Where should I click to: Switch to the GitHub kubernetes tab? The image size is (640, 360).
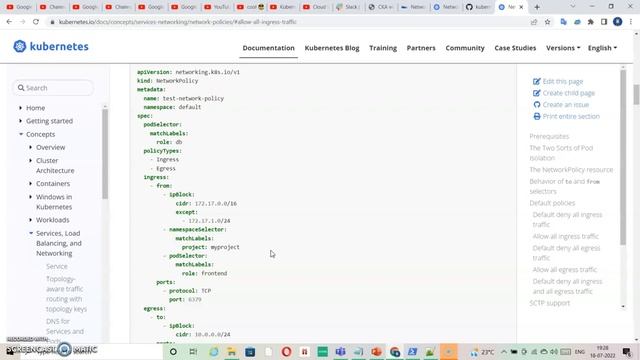click(478, 7)
